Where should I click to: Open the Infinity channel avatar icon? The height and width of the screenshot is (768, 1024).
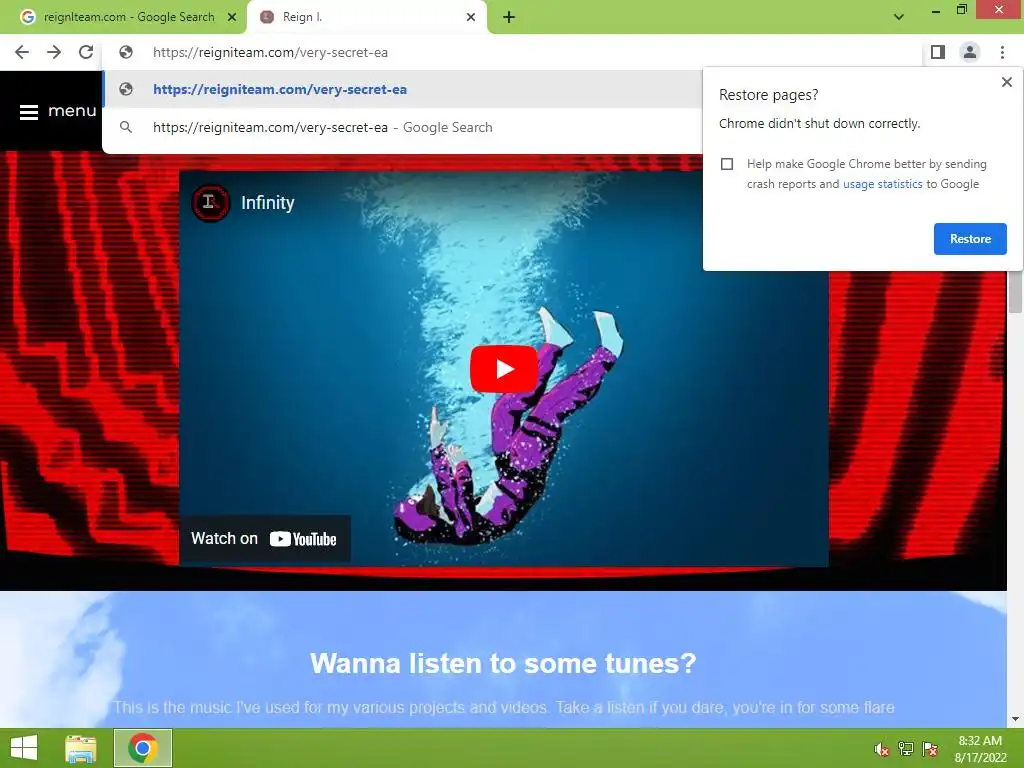[210, 202]
